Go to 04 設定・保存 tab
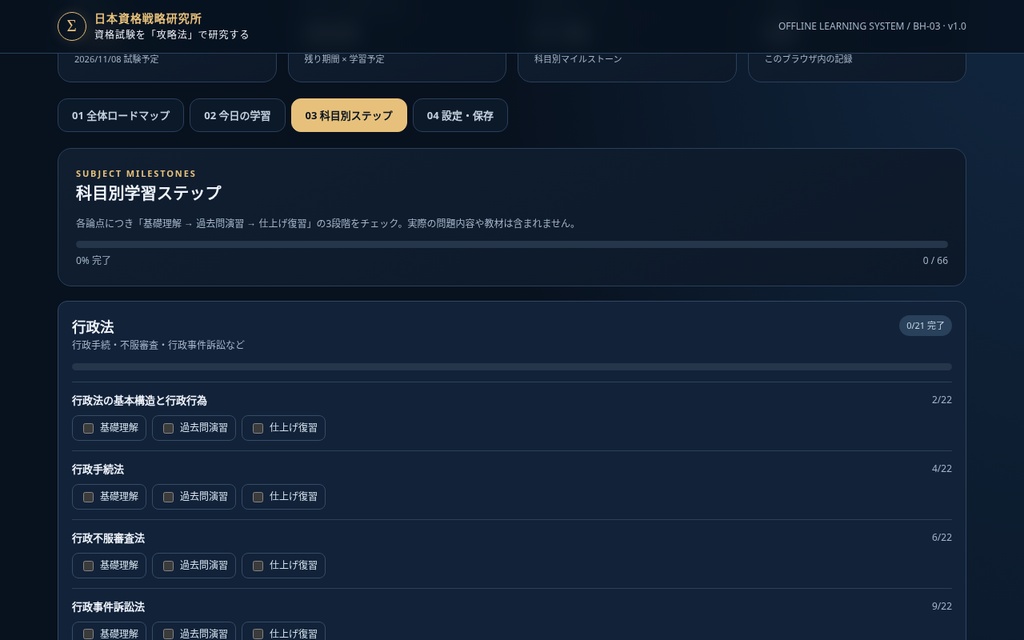Screen dimensions: 1024x640 pyautogui.click(x=460, y=116)
